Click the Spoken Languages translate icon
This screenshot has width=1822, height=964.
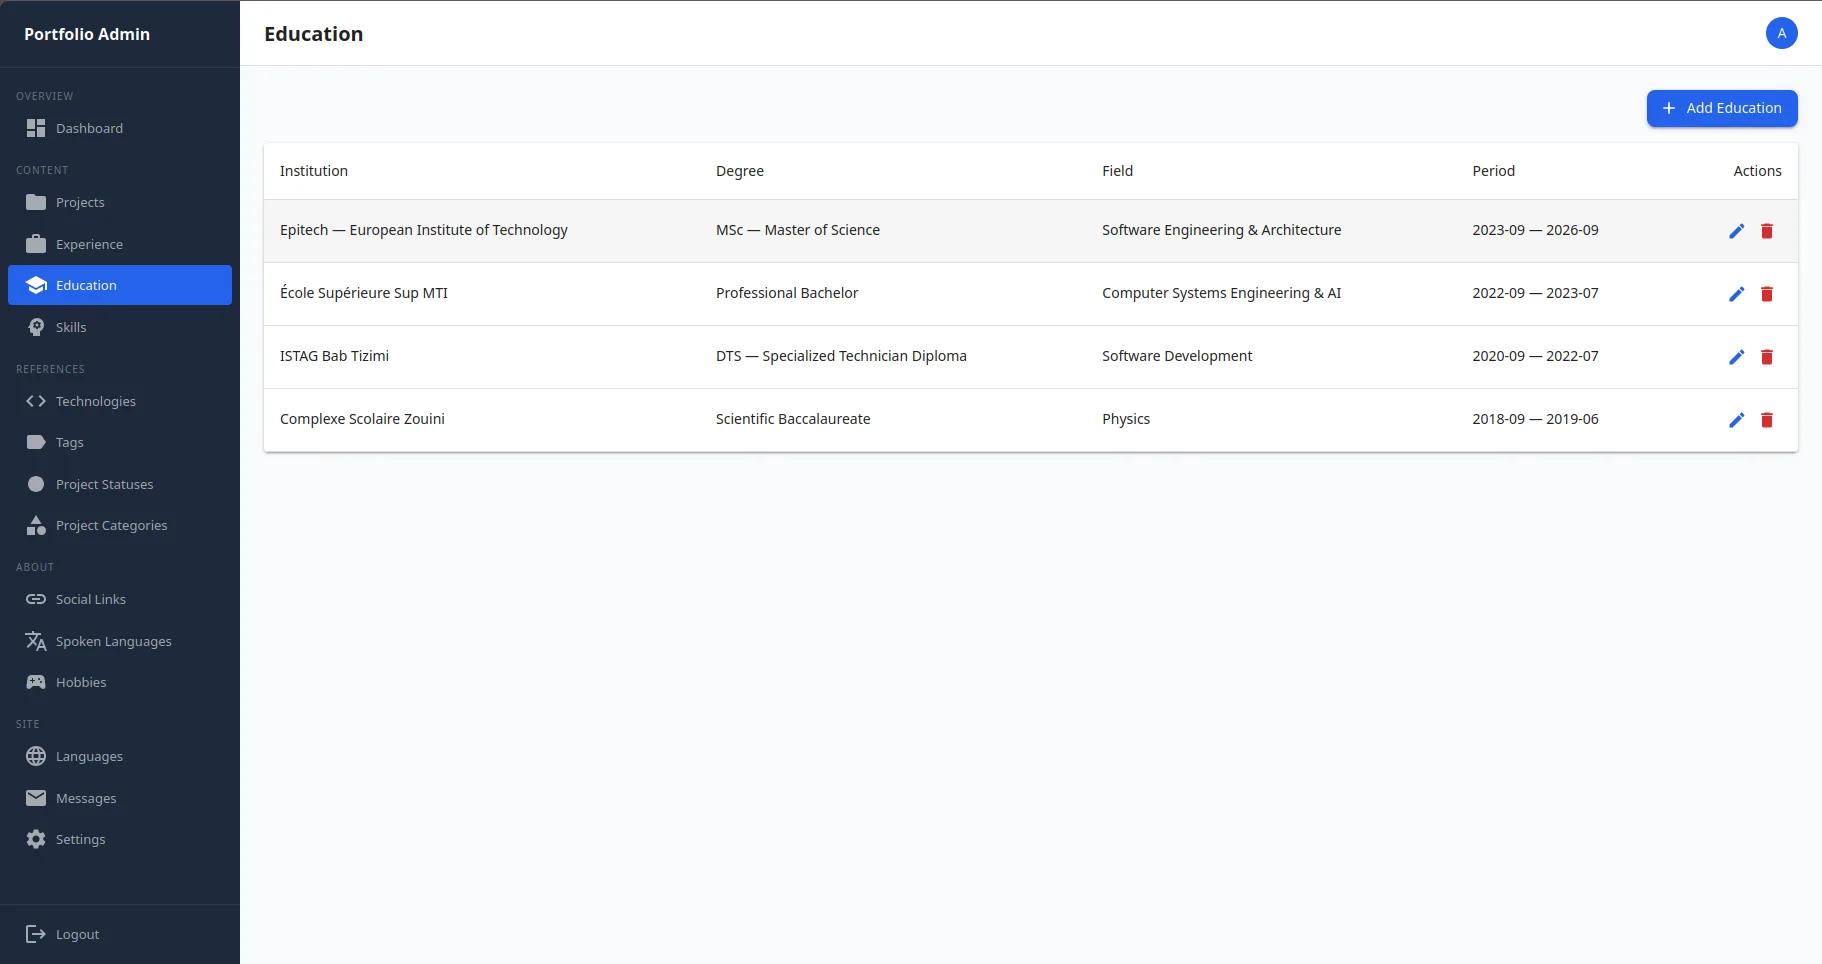click(36, 641)
